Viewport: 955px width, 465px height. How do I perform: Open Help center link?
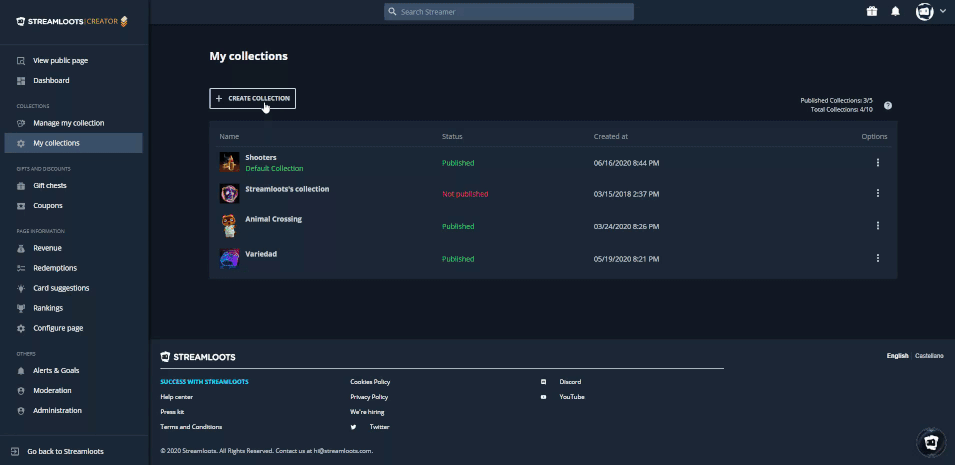[177, 397]
